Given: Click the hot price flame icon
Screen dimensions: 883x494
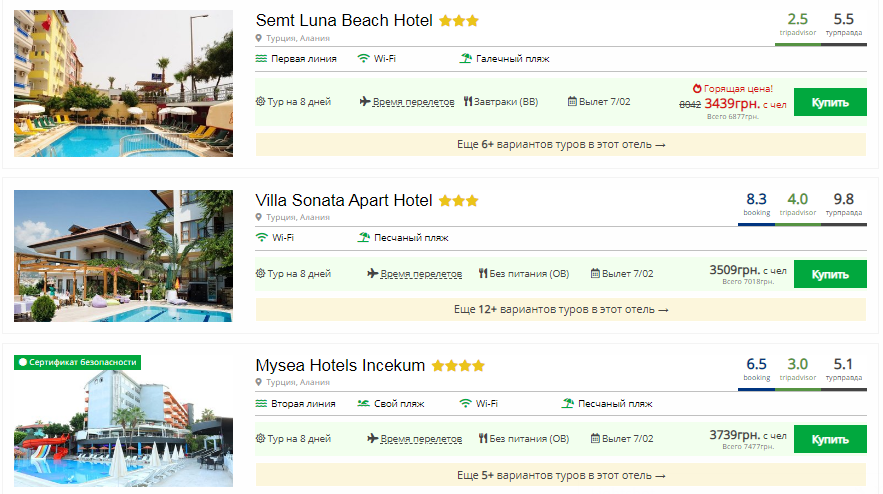Looking at the screenshot, I should [x=697, y=88].
